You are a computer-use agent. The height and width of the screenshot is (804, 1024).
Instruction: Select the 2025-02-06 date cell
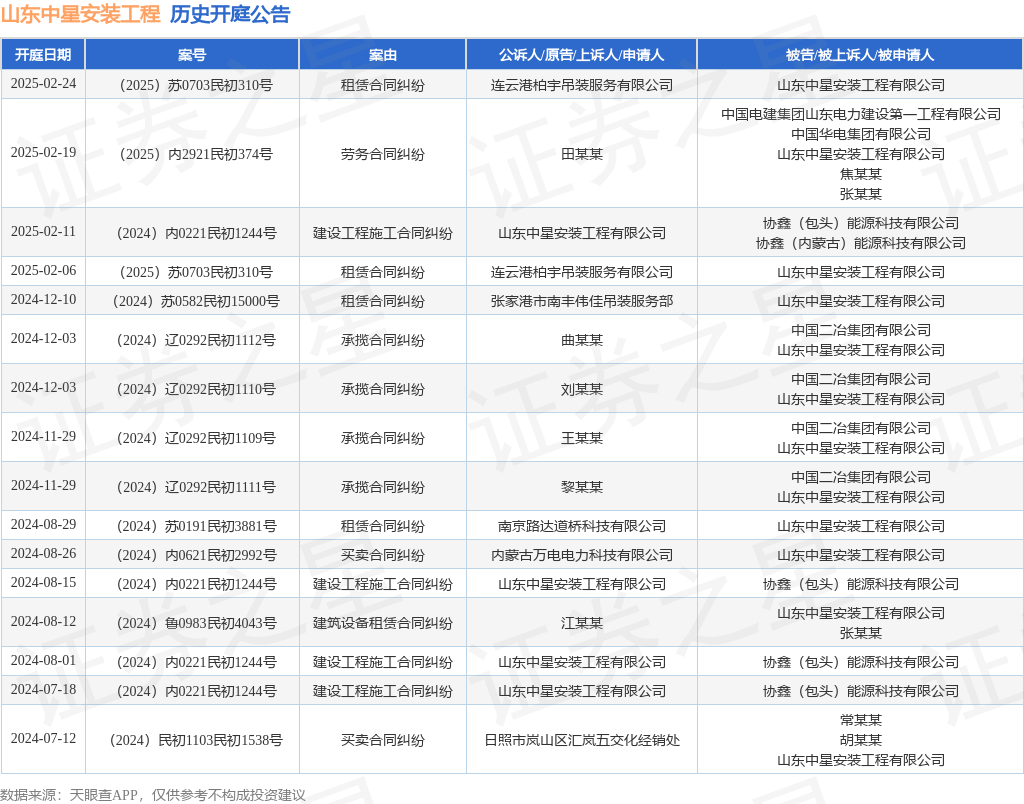click(43, 270)
